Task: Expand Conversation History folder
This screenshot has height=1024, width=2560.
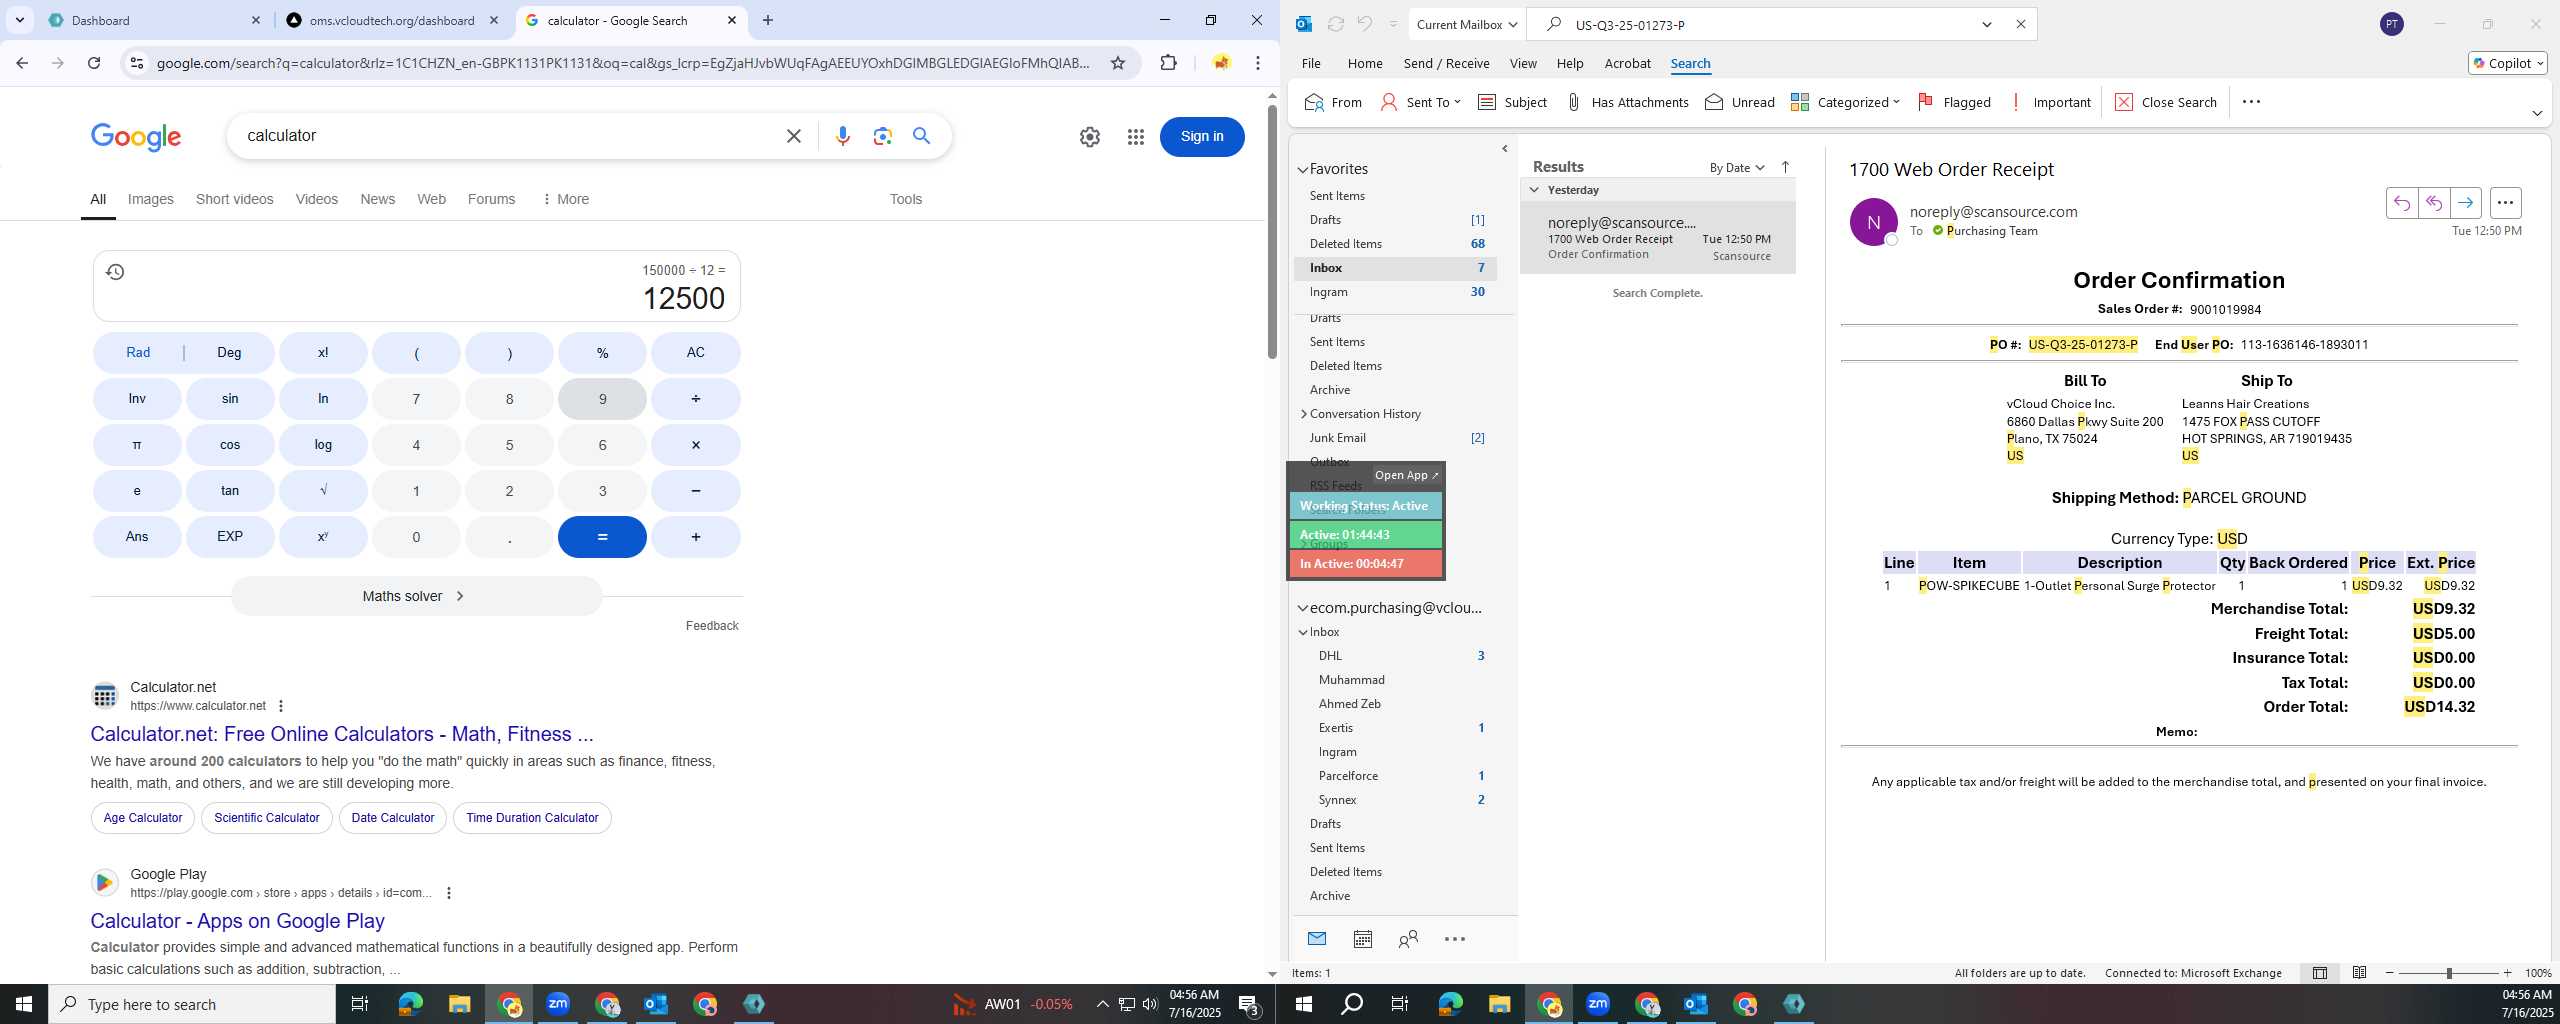Action: tap(1304, 414)
